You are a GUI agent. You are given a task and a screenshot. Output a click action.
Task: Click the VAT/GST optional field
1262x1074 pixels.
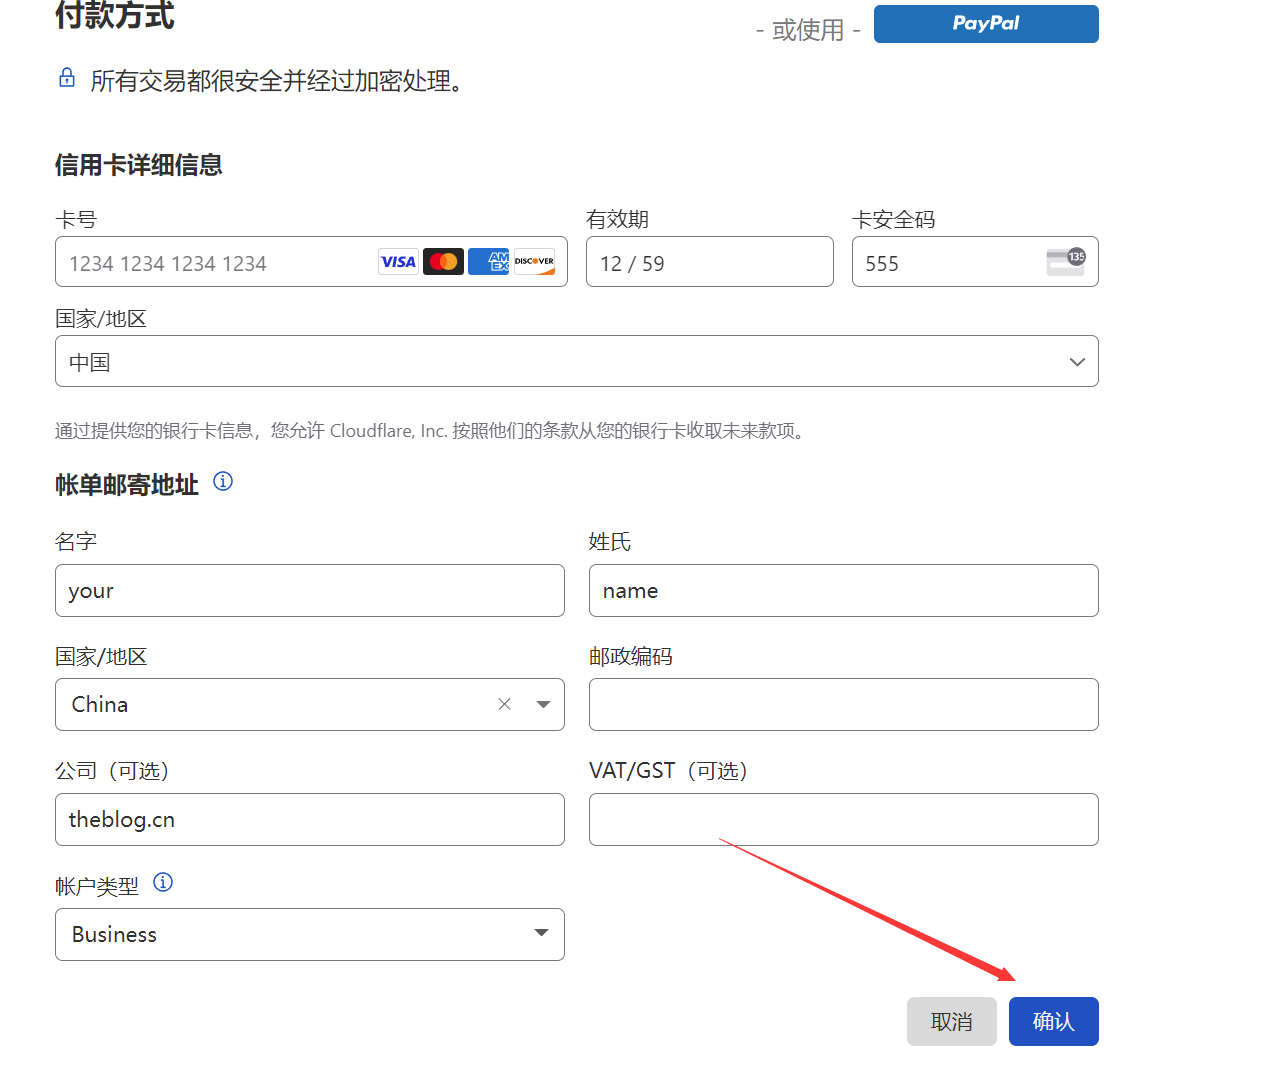pyautogui.click(x=843, y=819)
